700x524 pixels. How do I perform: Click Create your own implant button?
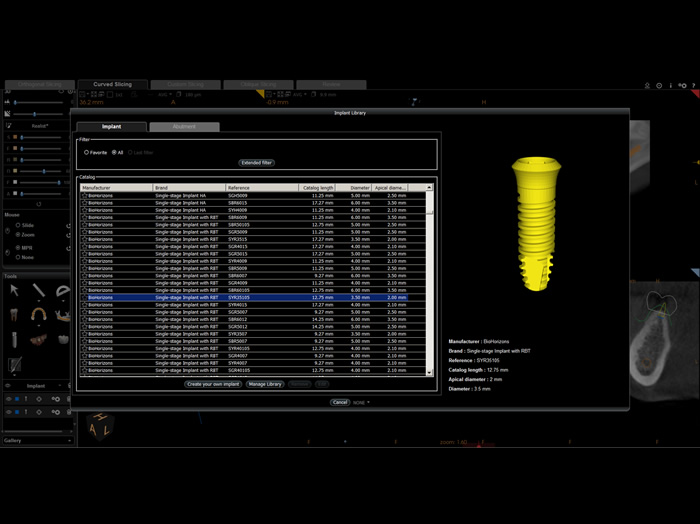point(213,384)
